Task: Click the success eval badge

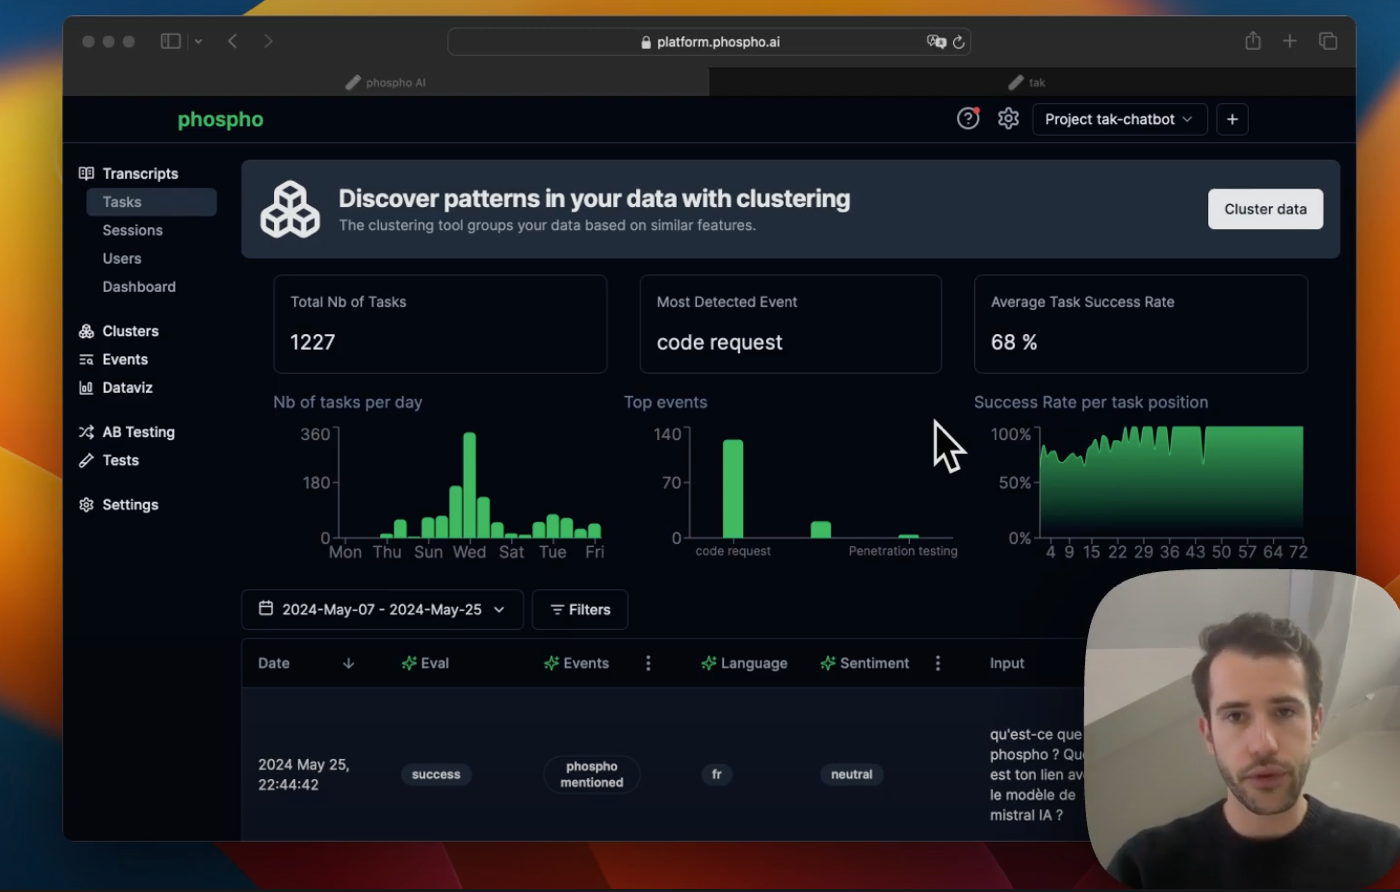Action: [436, 774]
